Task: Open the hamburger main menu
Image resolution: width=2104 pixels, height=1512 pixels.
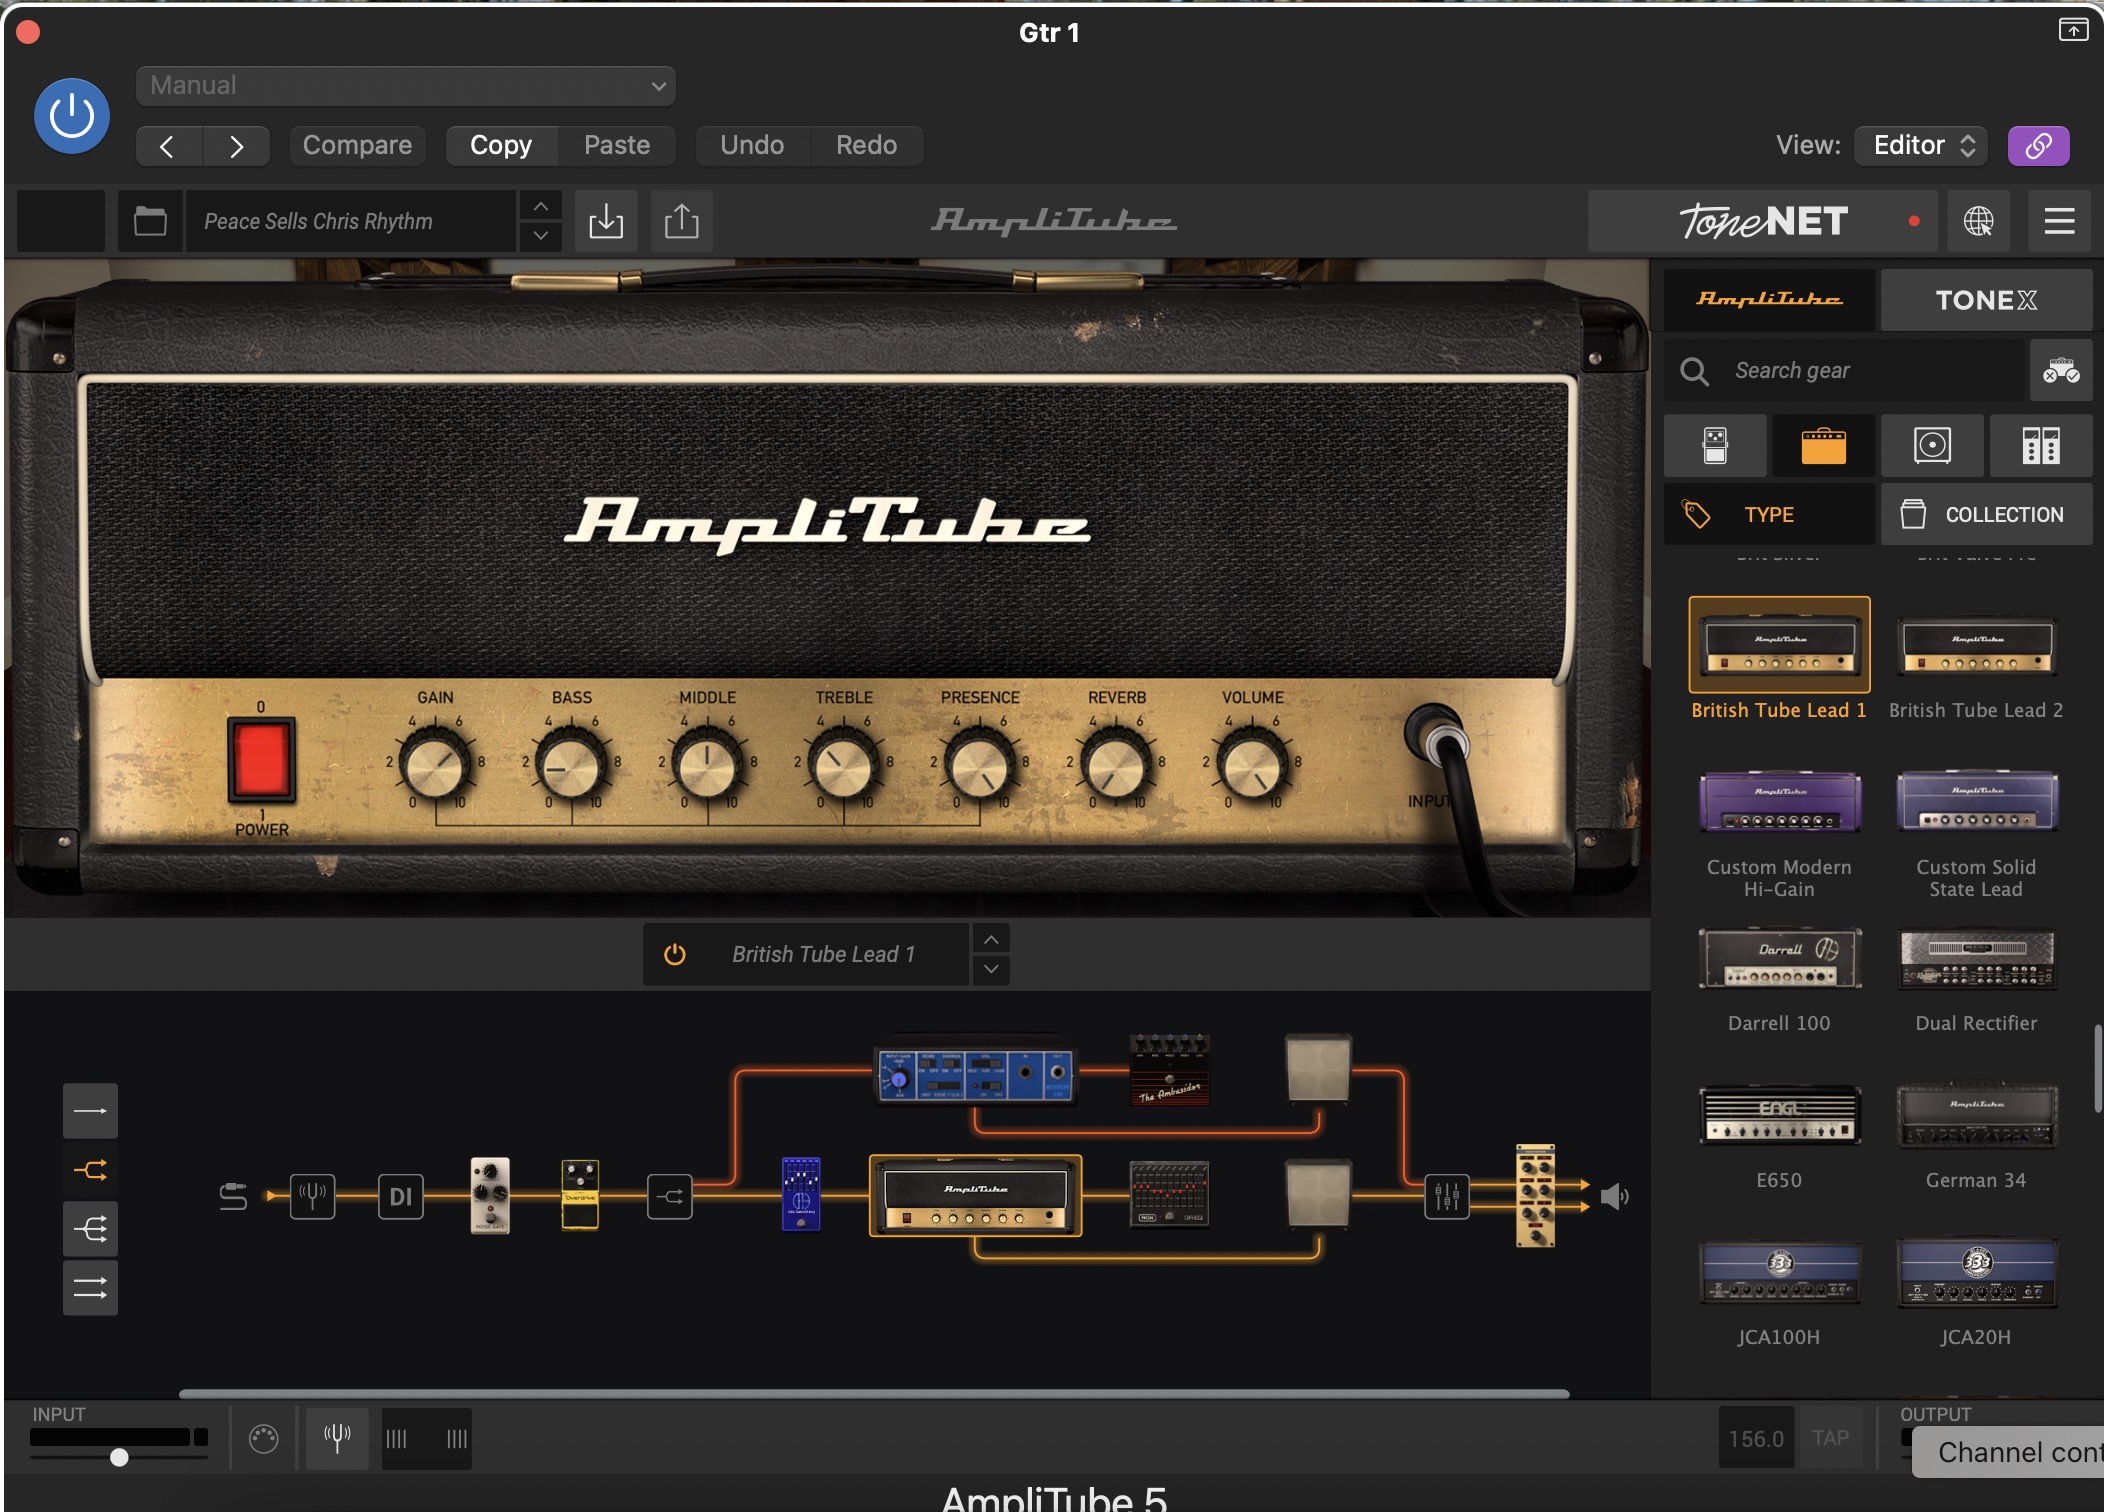Action: pos(2059,221)
